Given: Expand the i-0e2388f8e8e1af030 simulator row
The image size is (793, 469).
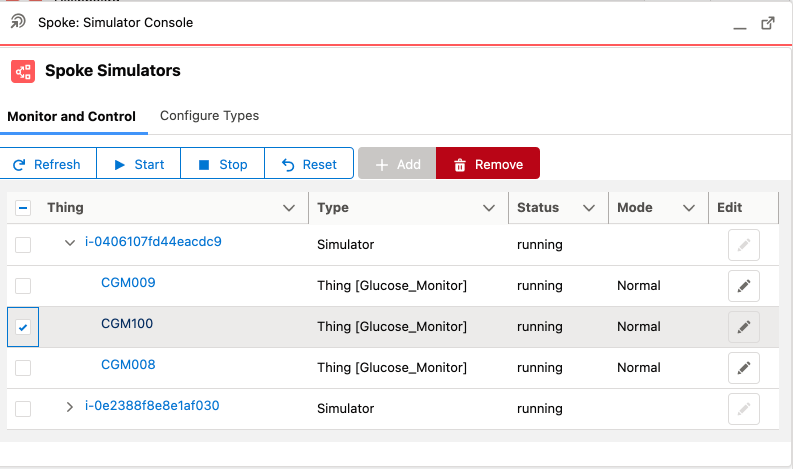Looking at the screenshot, I should point(70,407).
